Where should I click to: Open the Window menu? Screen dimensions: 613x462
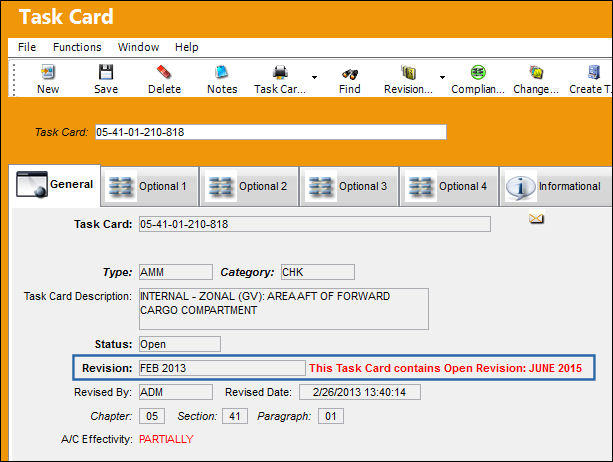point(138,47)
